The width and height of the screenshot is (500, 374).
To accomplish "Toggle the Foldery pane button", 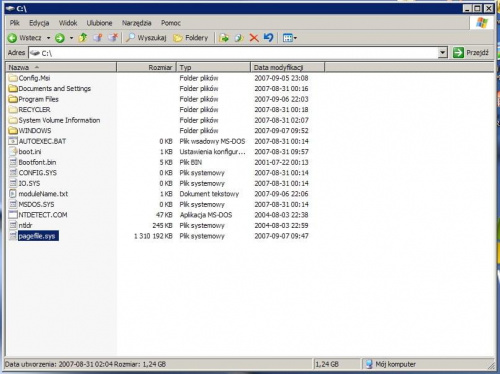I will (191, 38).
